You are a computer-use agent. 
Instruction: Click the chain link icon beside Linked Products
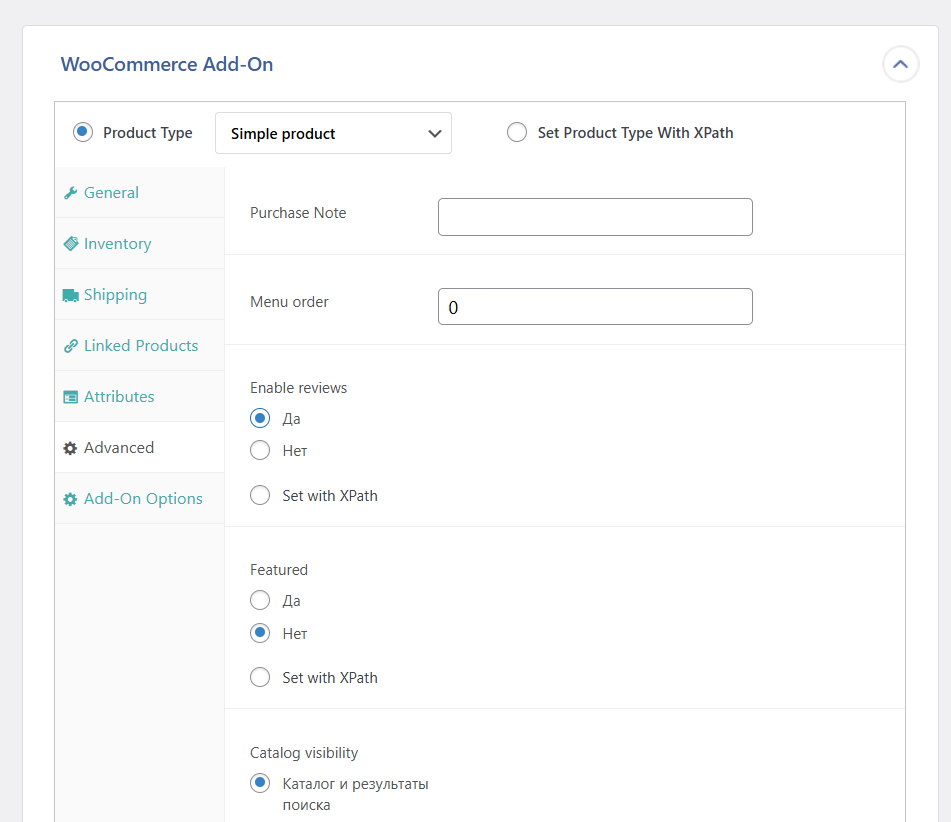click(x=70, y=346)
